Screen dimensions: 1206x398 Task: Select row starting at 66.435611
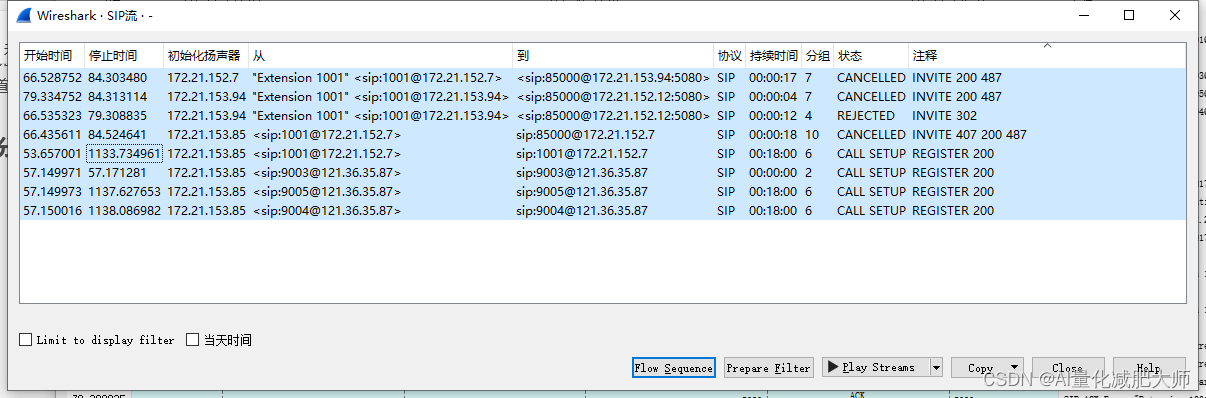pyautogui.click(x=603, y=134)
